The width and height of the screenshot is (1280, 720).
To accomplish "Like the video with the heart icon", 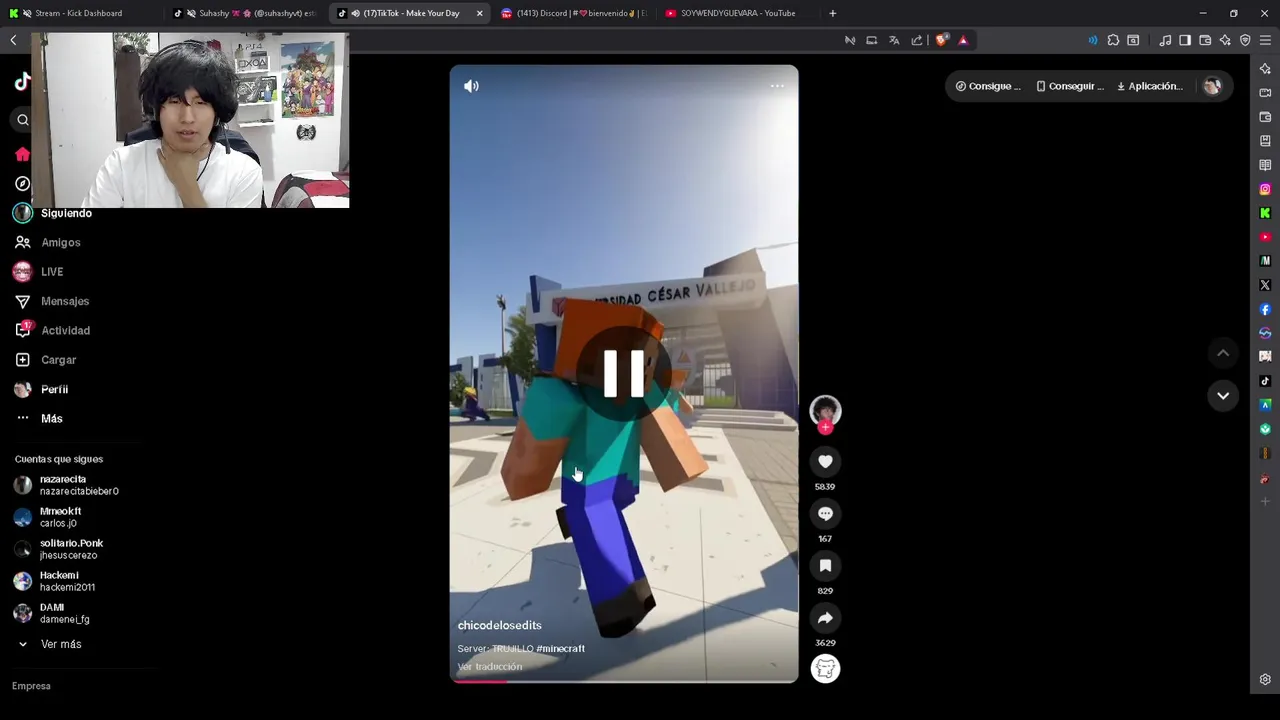I will (825, 461).
